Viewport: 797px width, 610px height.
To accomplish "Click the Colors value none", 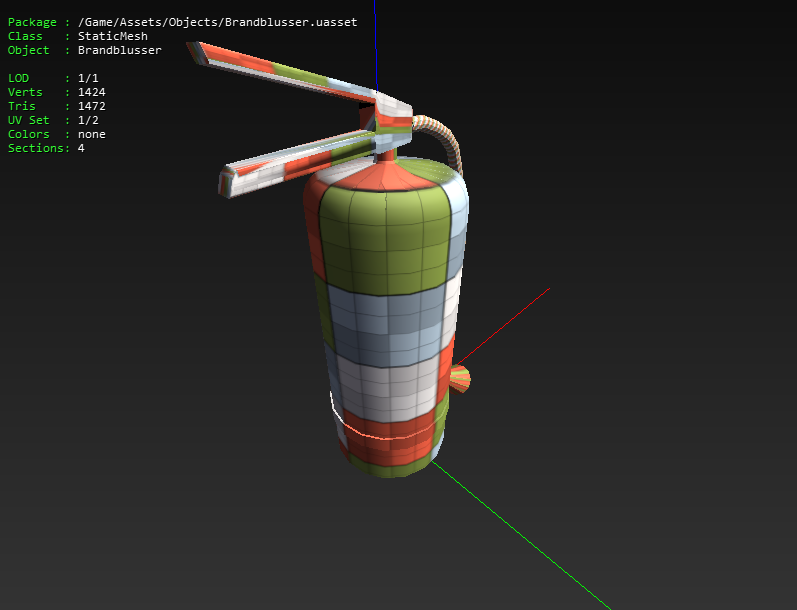I will (91, 134).
